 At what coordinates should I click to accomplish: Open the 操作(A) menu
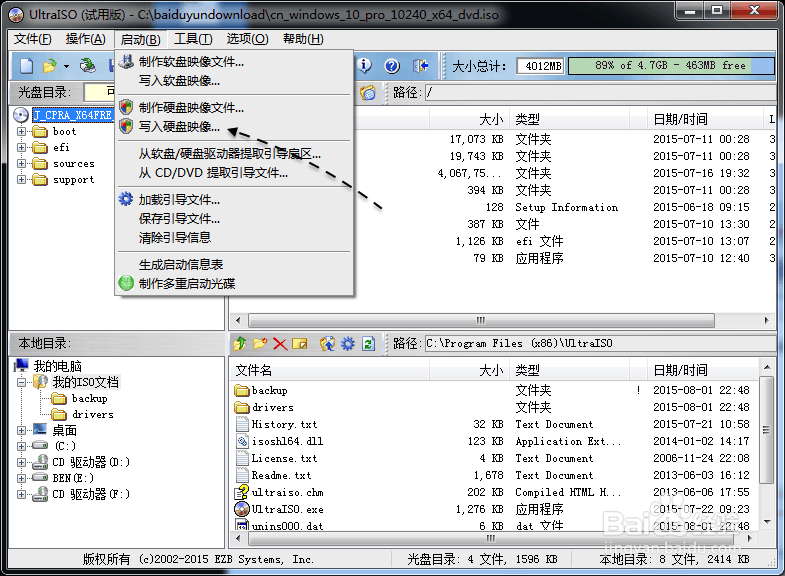[86, 39]
